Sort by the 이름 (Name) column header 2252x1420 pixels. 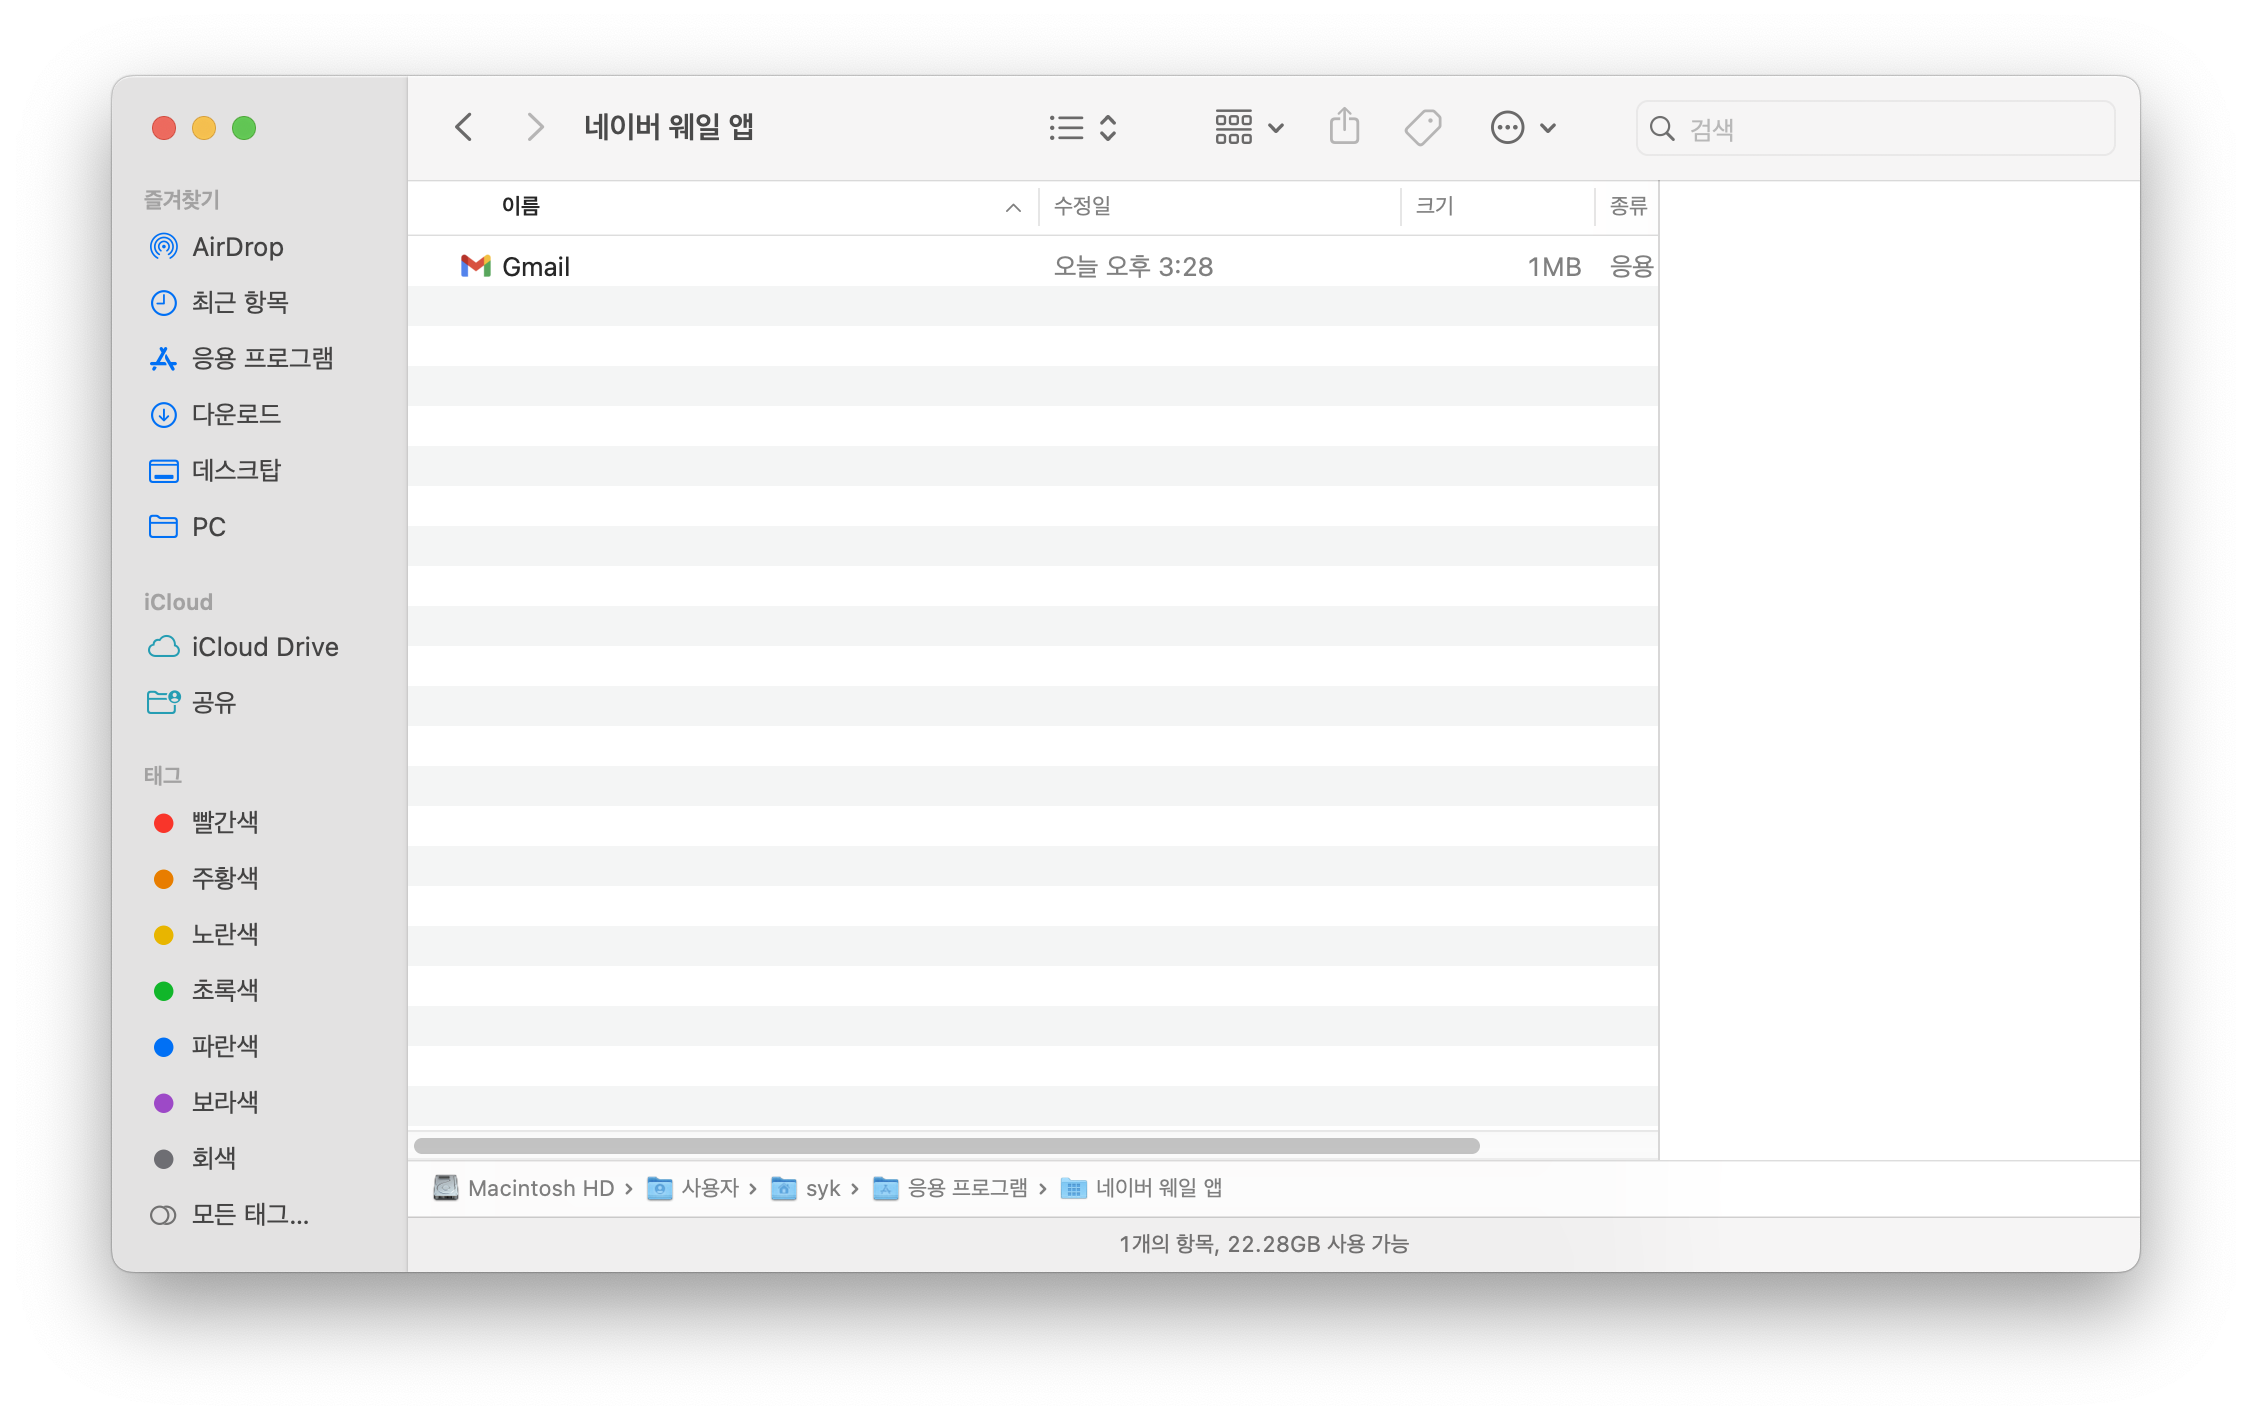tap(520, 206)
